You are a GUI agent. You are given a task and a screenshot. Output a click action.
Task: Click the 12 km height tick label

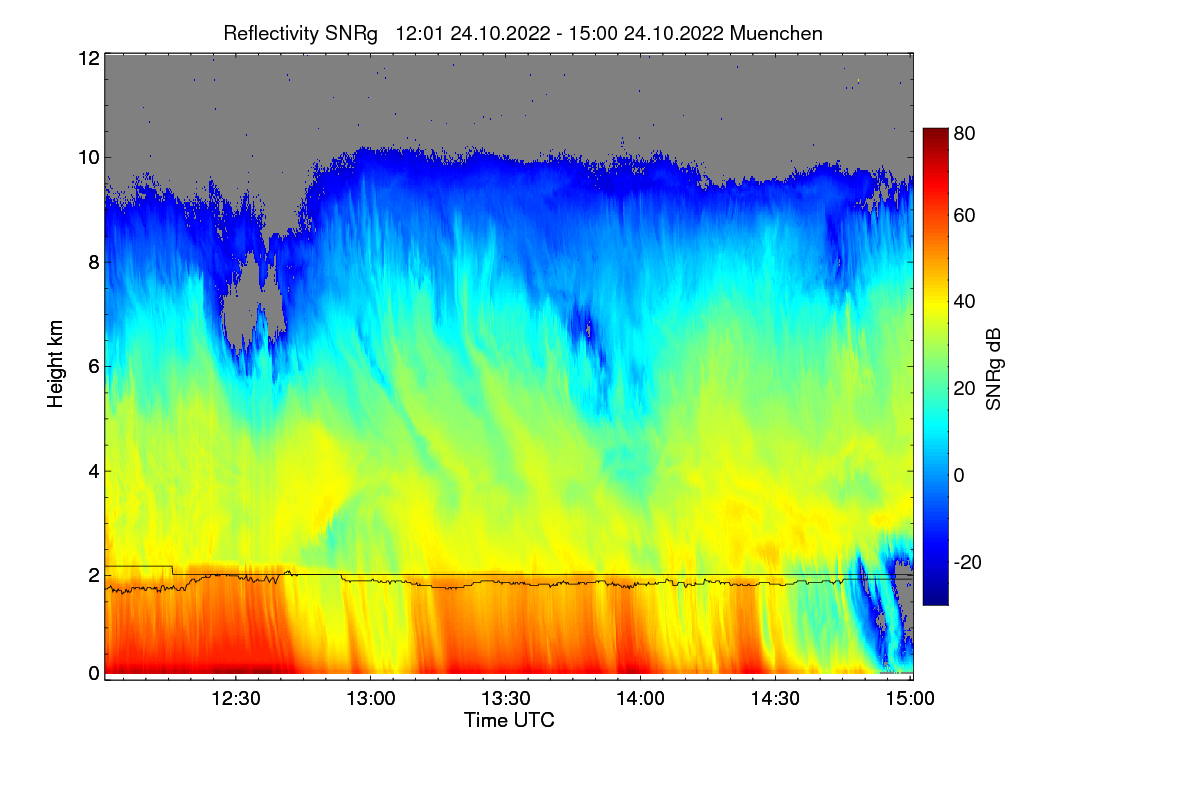[88, 58]
